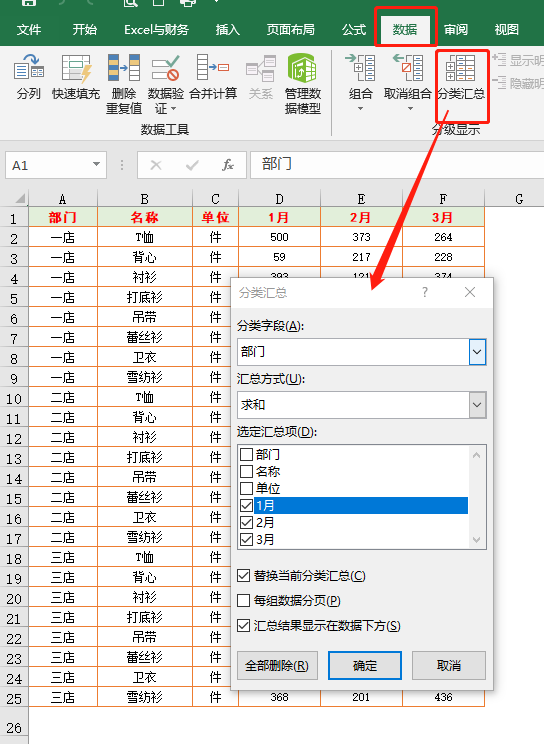Viewport: 544px width, 744px height.
Task: Expand the Name Box dropdown arrow
Action: point(96,165)
